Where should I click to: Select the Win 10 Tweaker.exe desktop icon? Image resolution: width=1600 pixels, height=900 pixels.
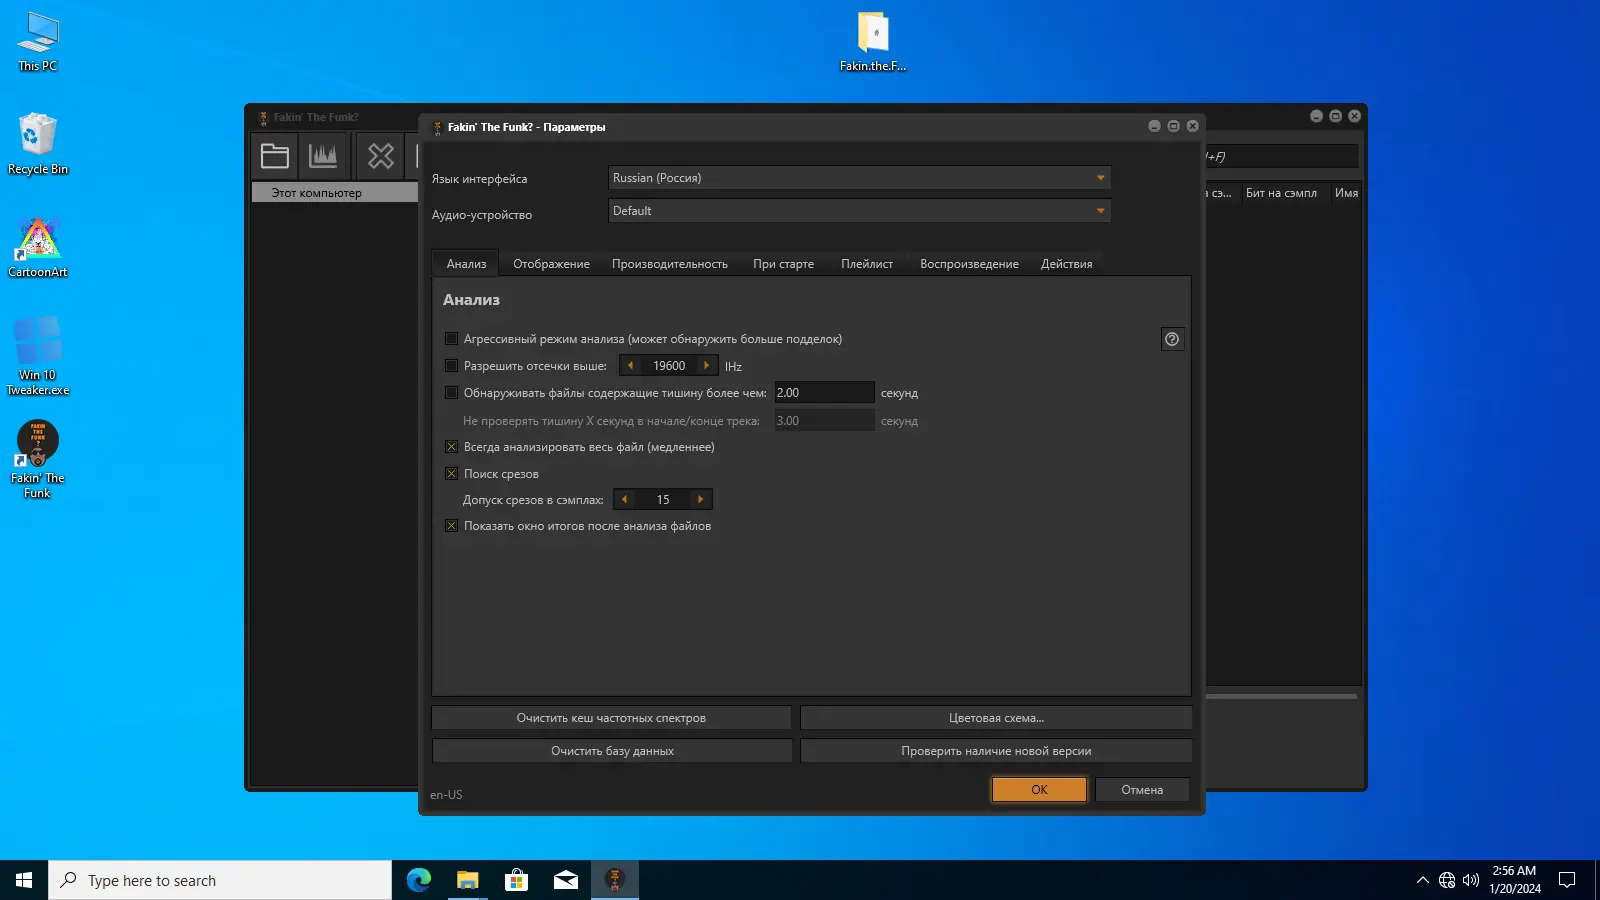tap(38, 356)
